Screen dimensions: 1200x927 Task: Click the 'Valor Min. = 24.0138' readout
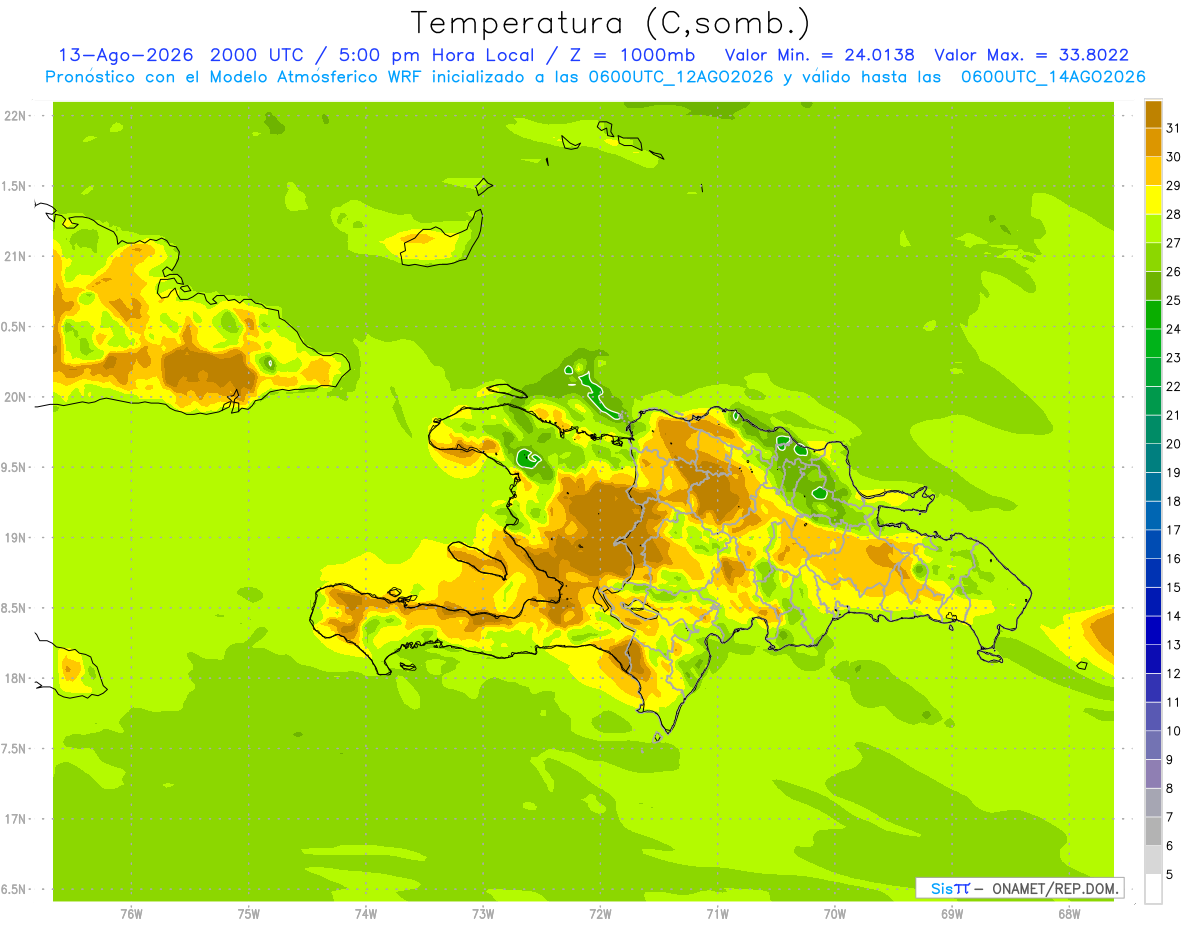point(821,55)
